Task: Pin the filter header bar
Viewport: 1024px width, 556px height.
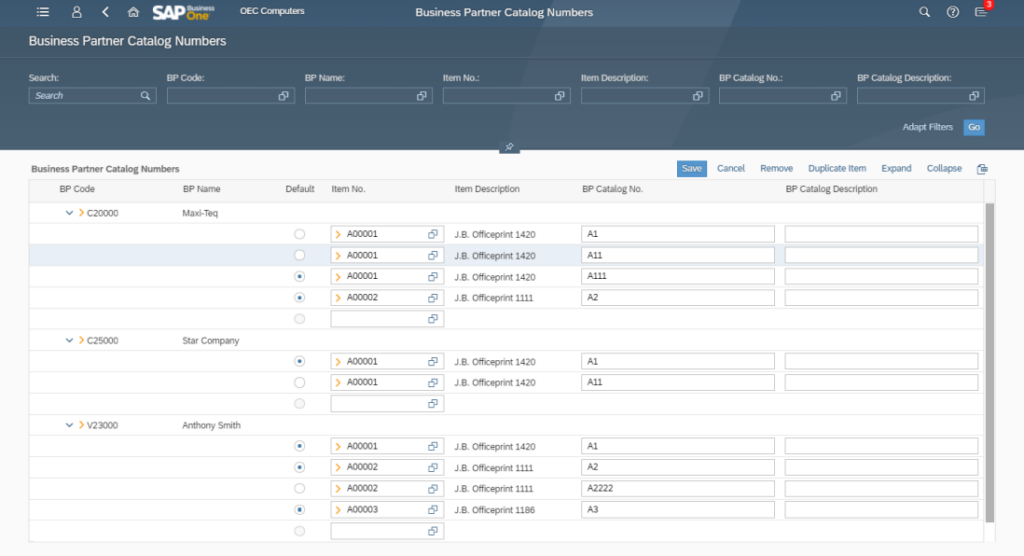Action: (509, 147)
